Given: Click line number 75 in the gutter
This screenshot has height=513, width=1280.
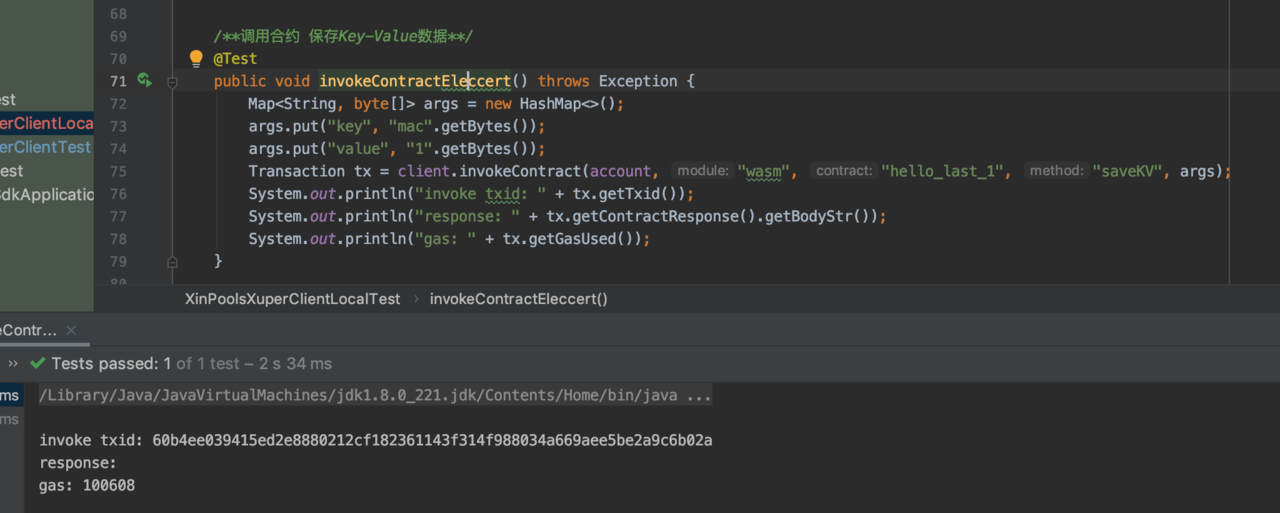Looking at the screenshot, I should (x=117, y=171).
